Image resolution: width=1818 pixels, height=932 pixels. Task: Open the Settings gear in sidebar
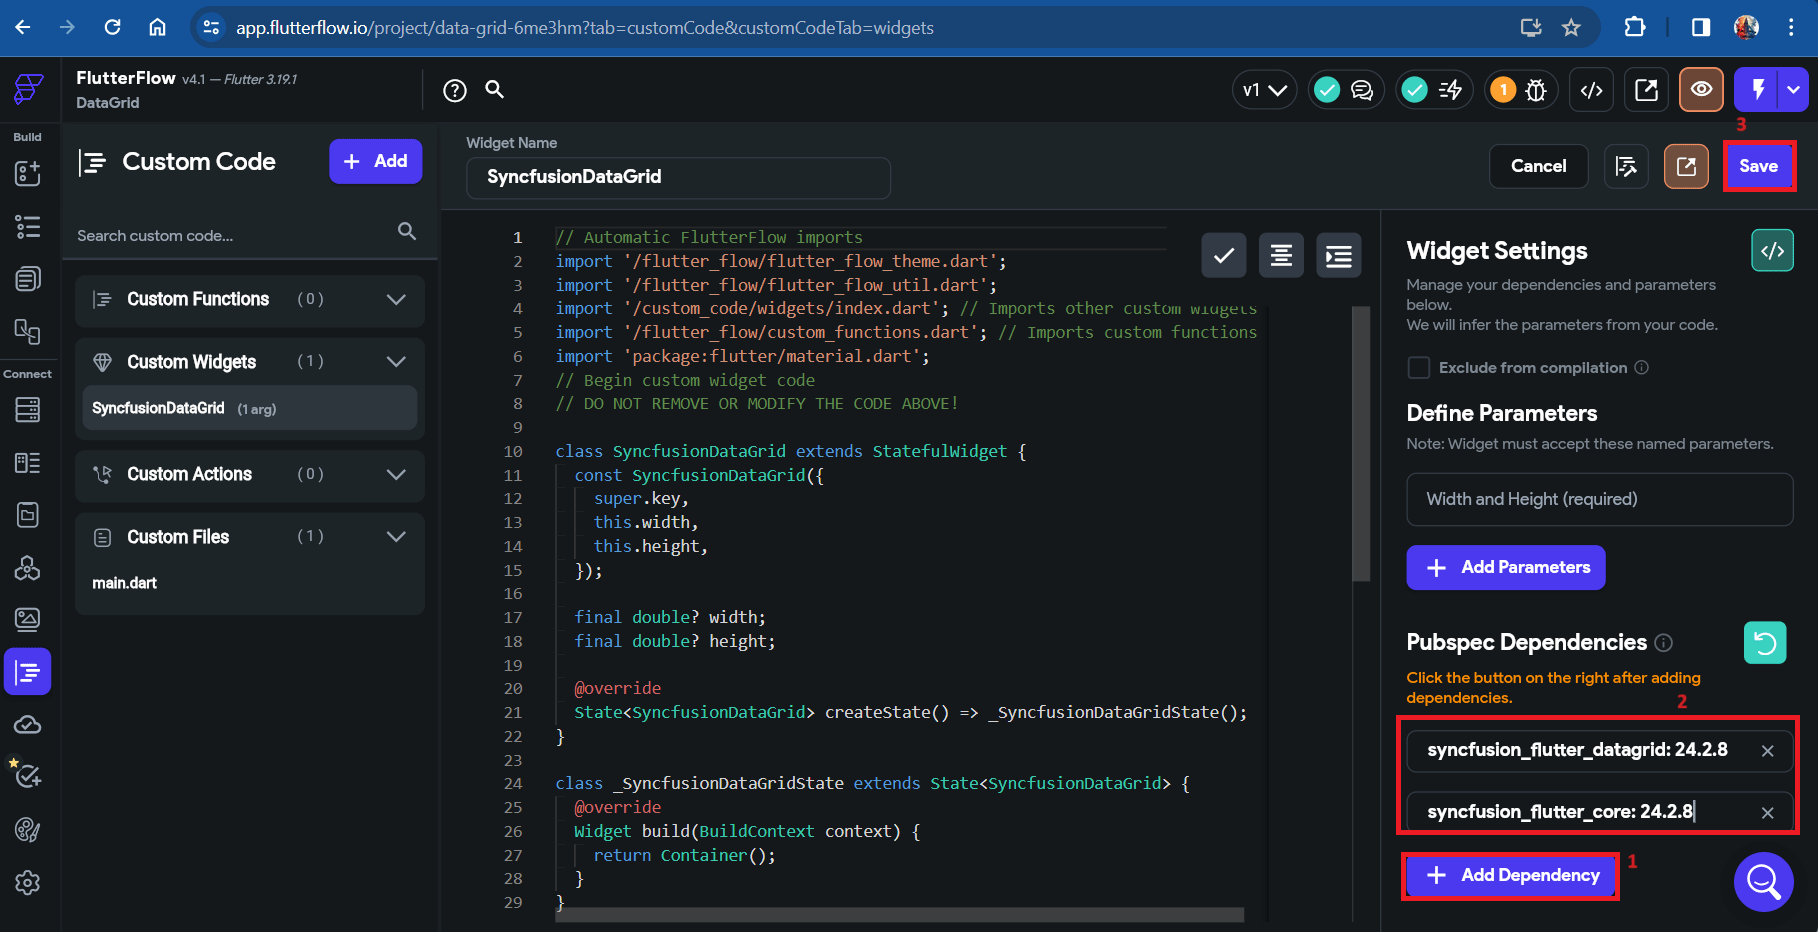[28, 883]
